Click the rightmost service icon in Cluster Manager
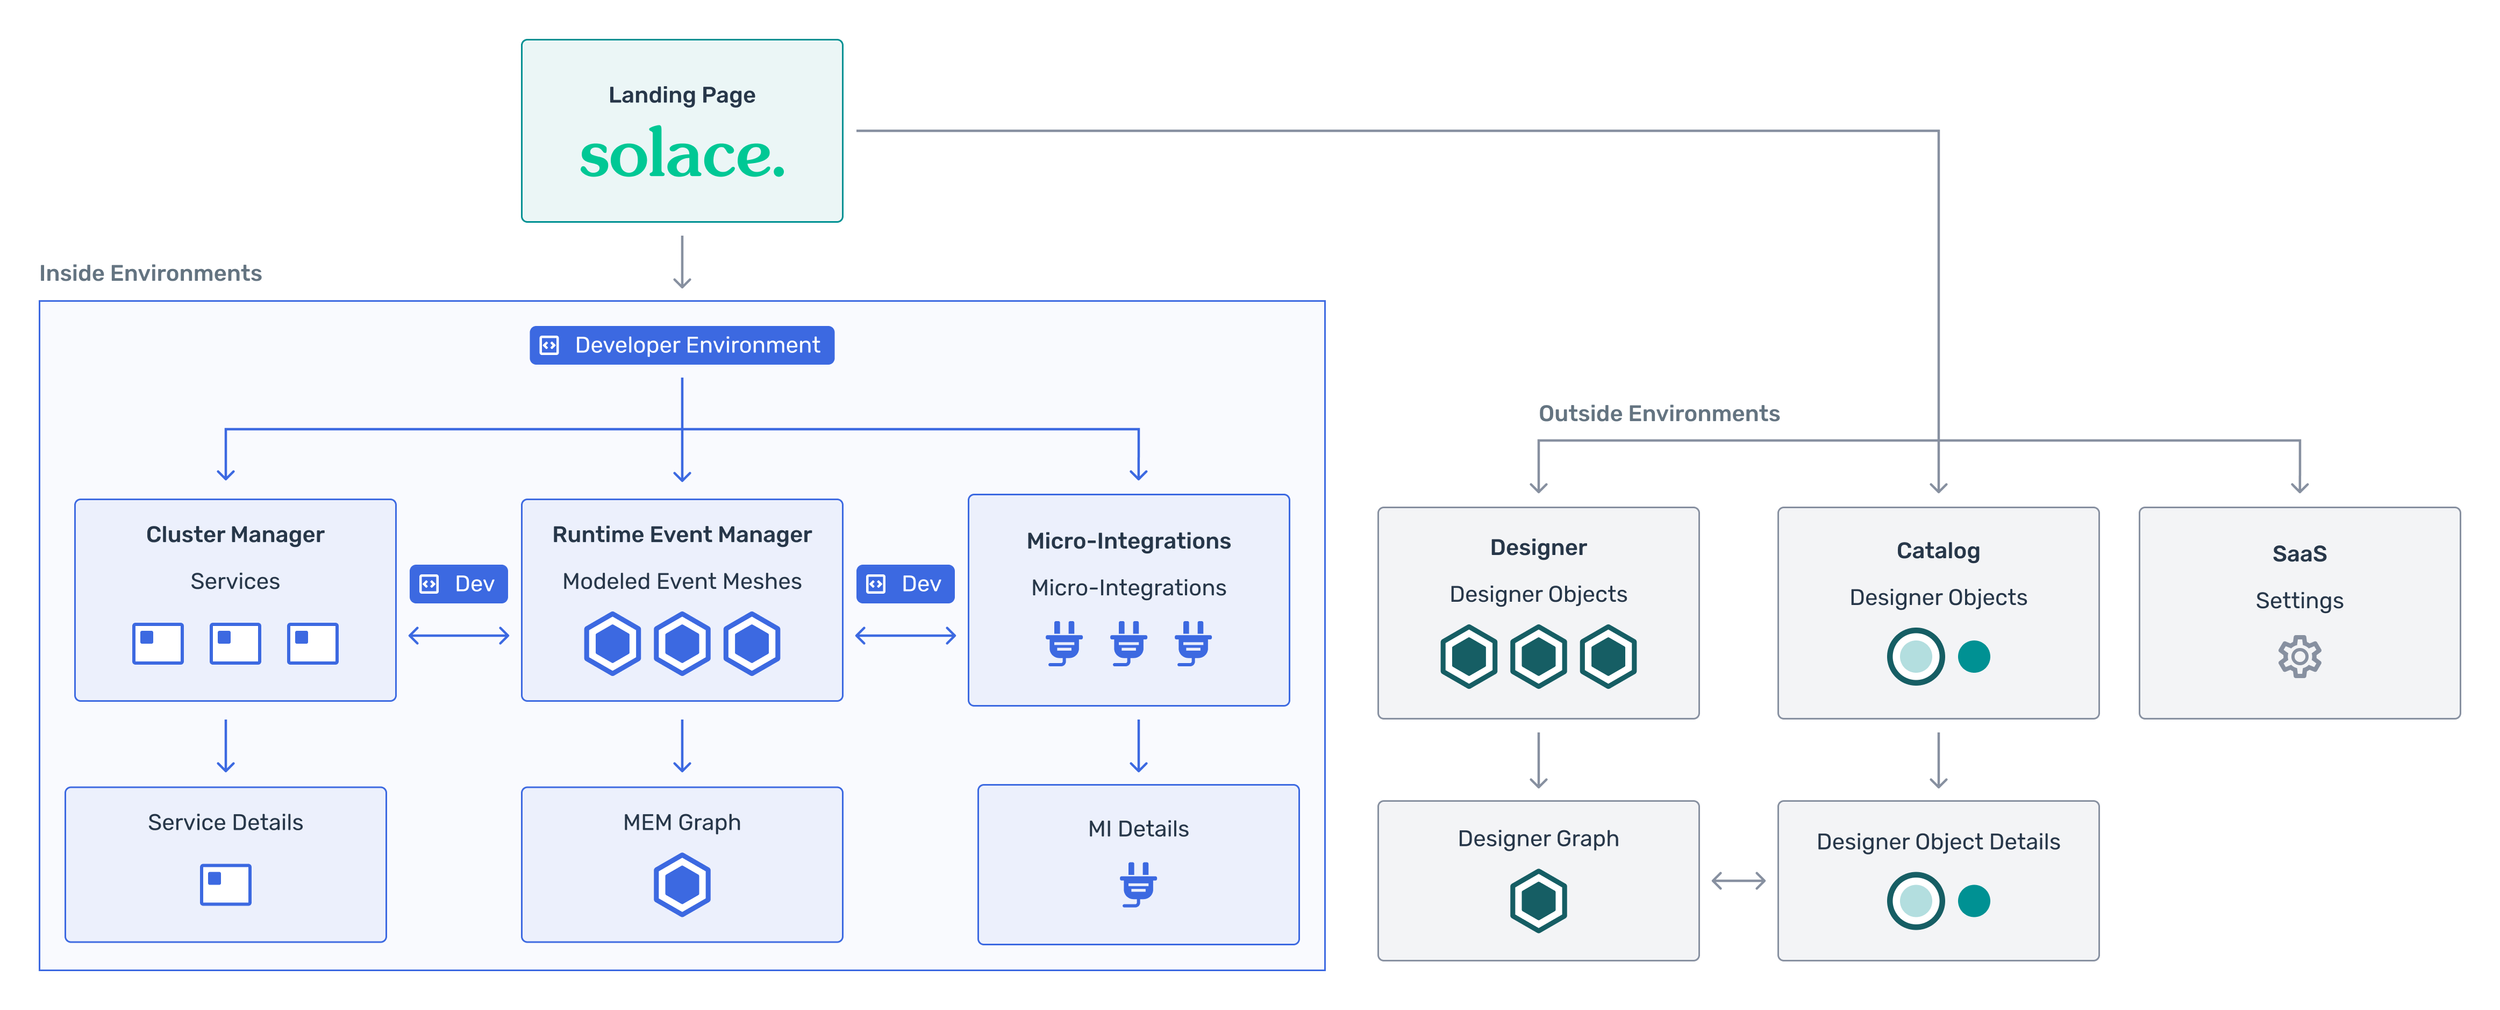 [313, 643]
